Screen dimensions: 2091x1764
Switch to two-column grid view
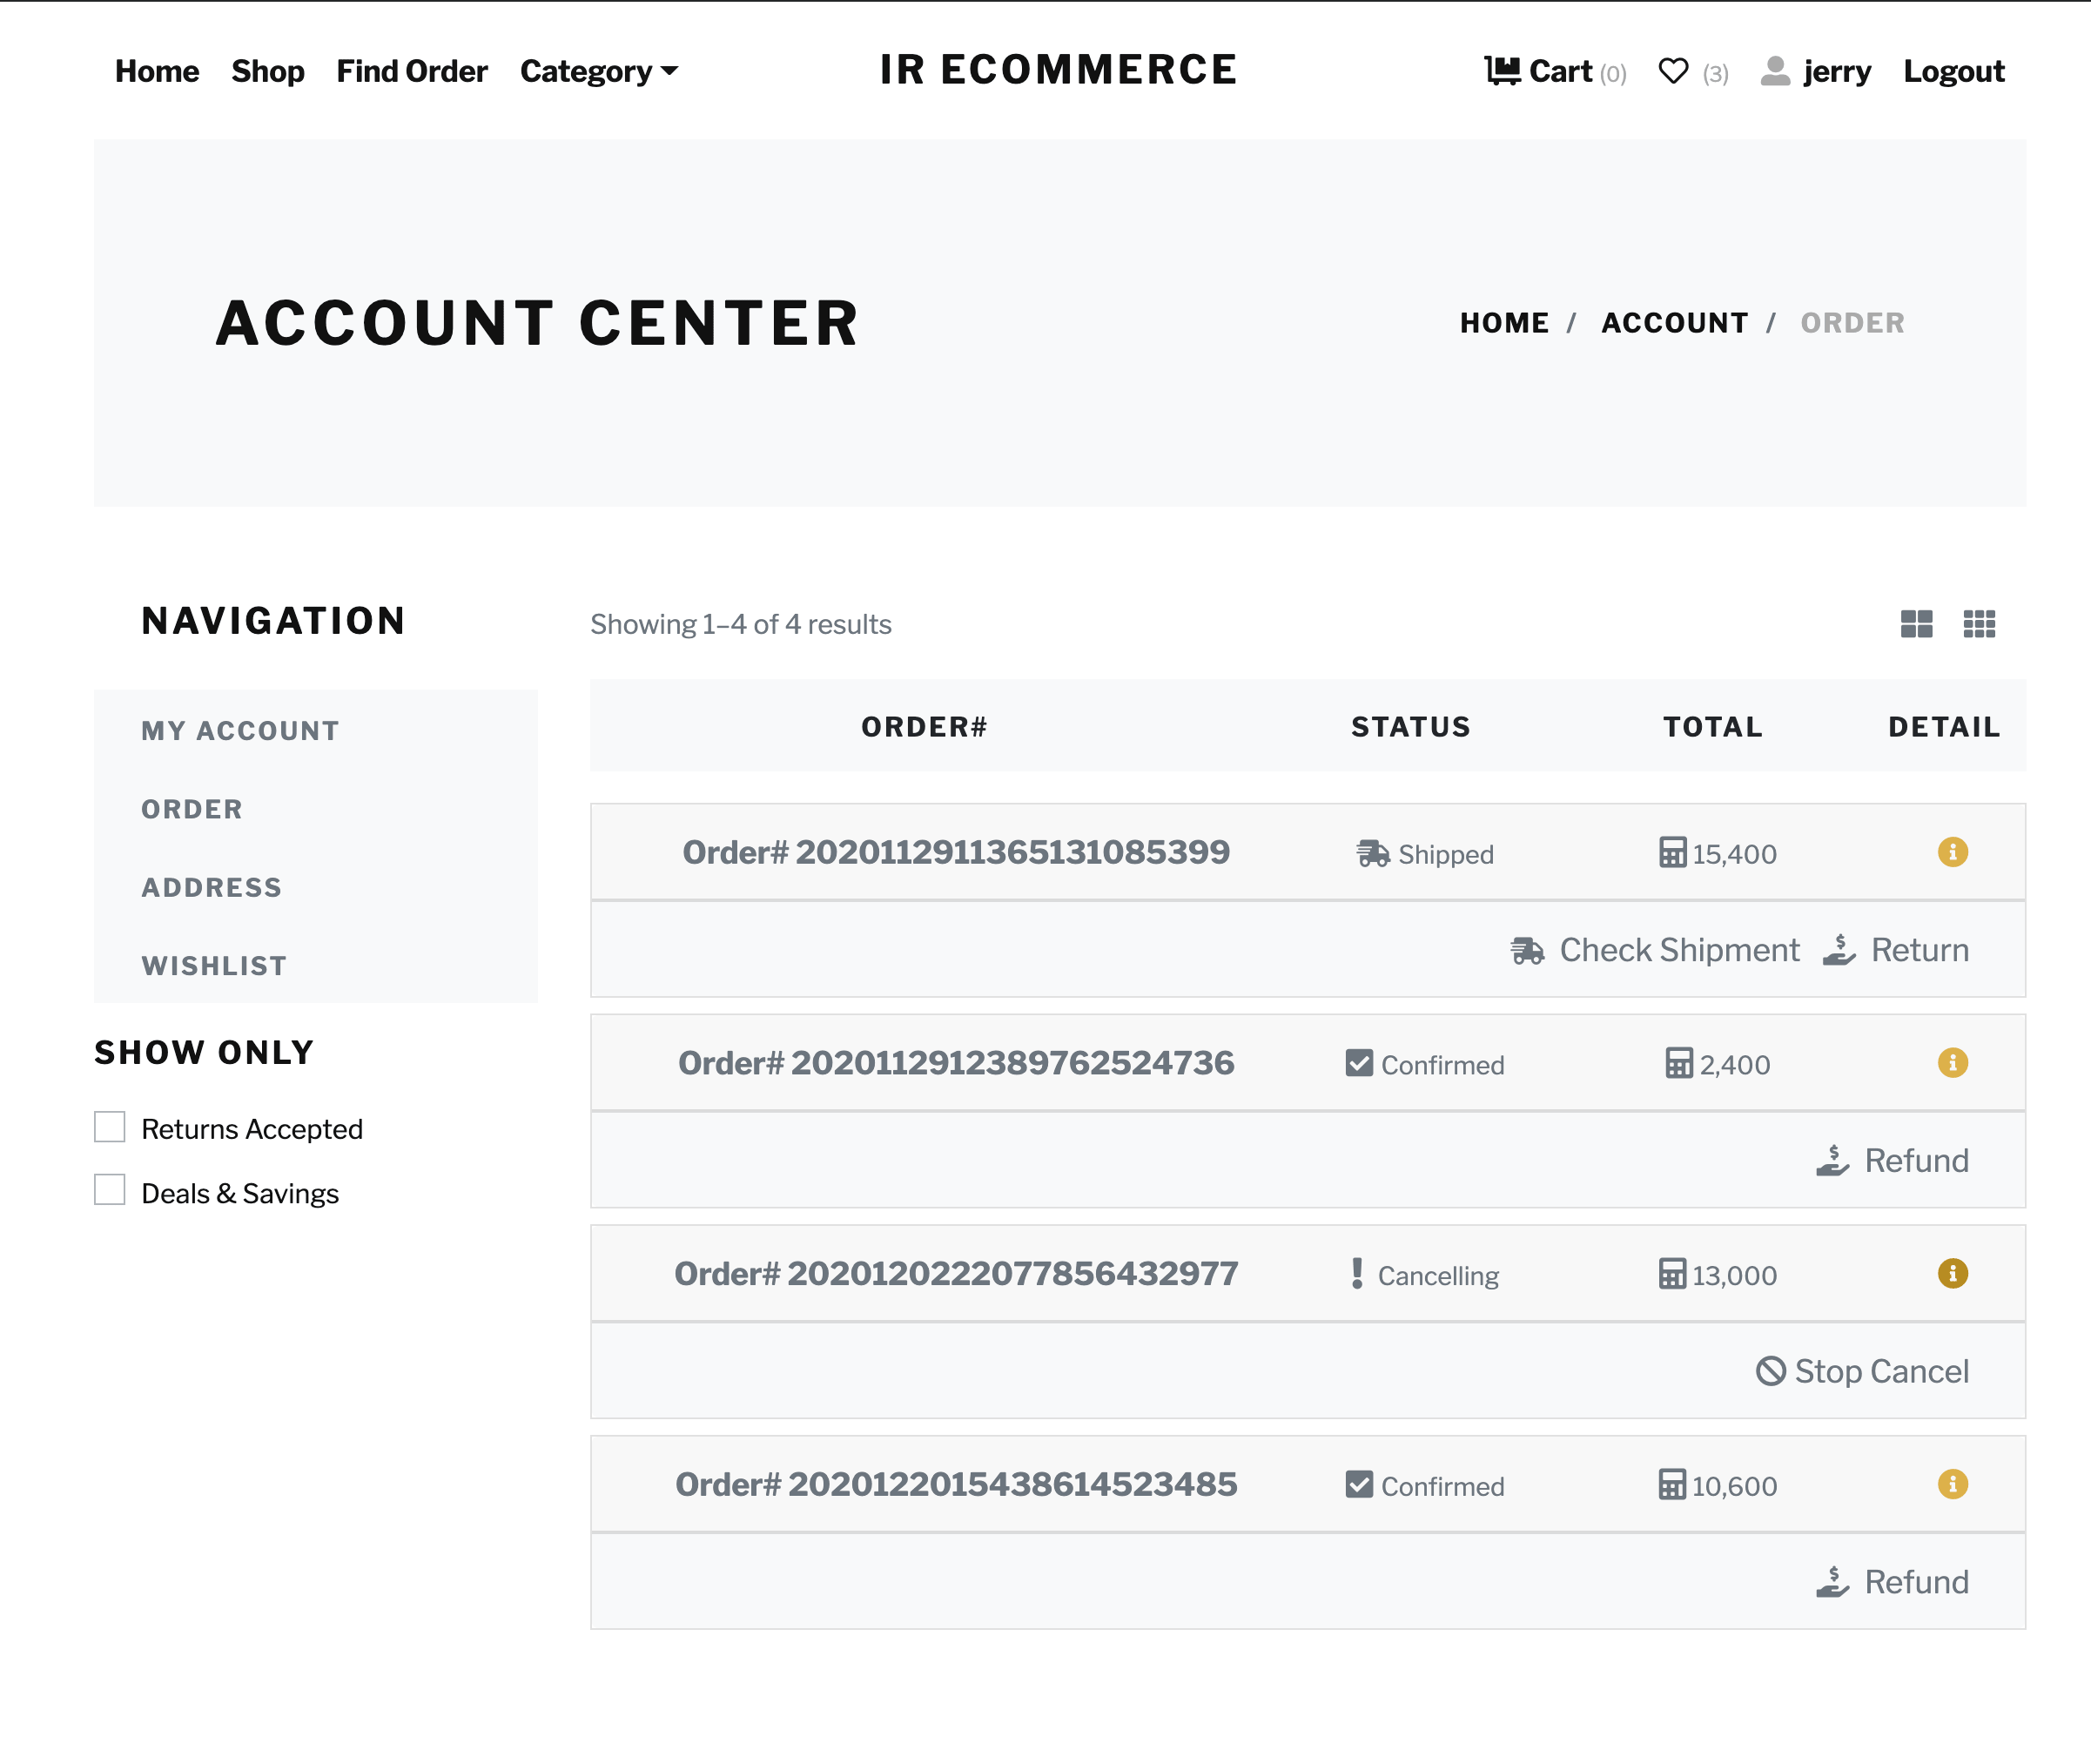pos(1916,624)
